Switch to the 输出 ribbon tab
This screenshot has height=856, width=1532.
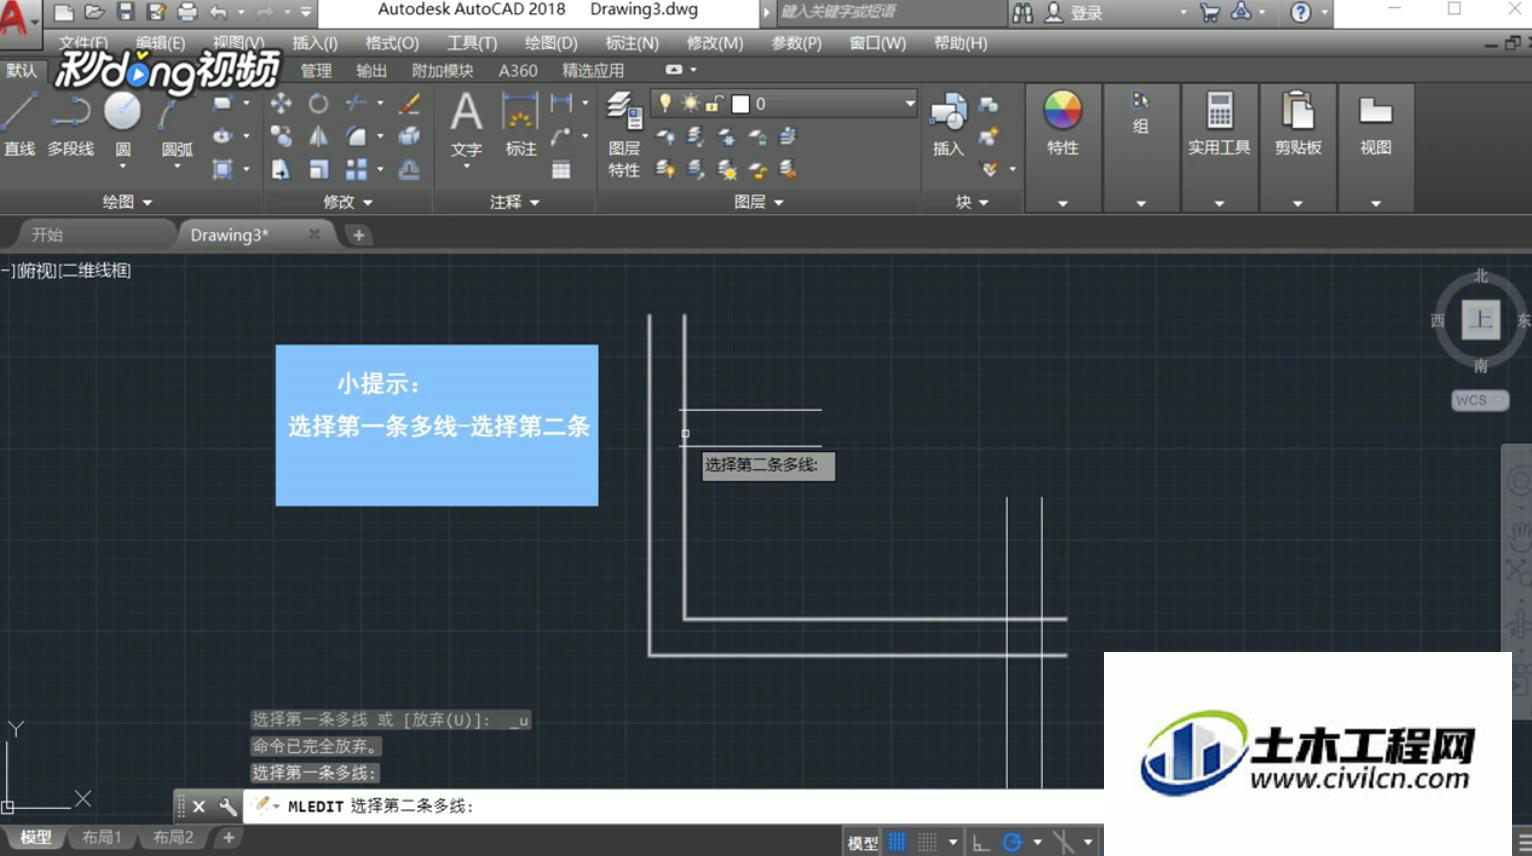point(371,71)
